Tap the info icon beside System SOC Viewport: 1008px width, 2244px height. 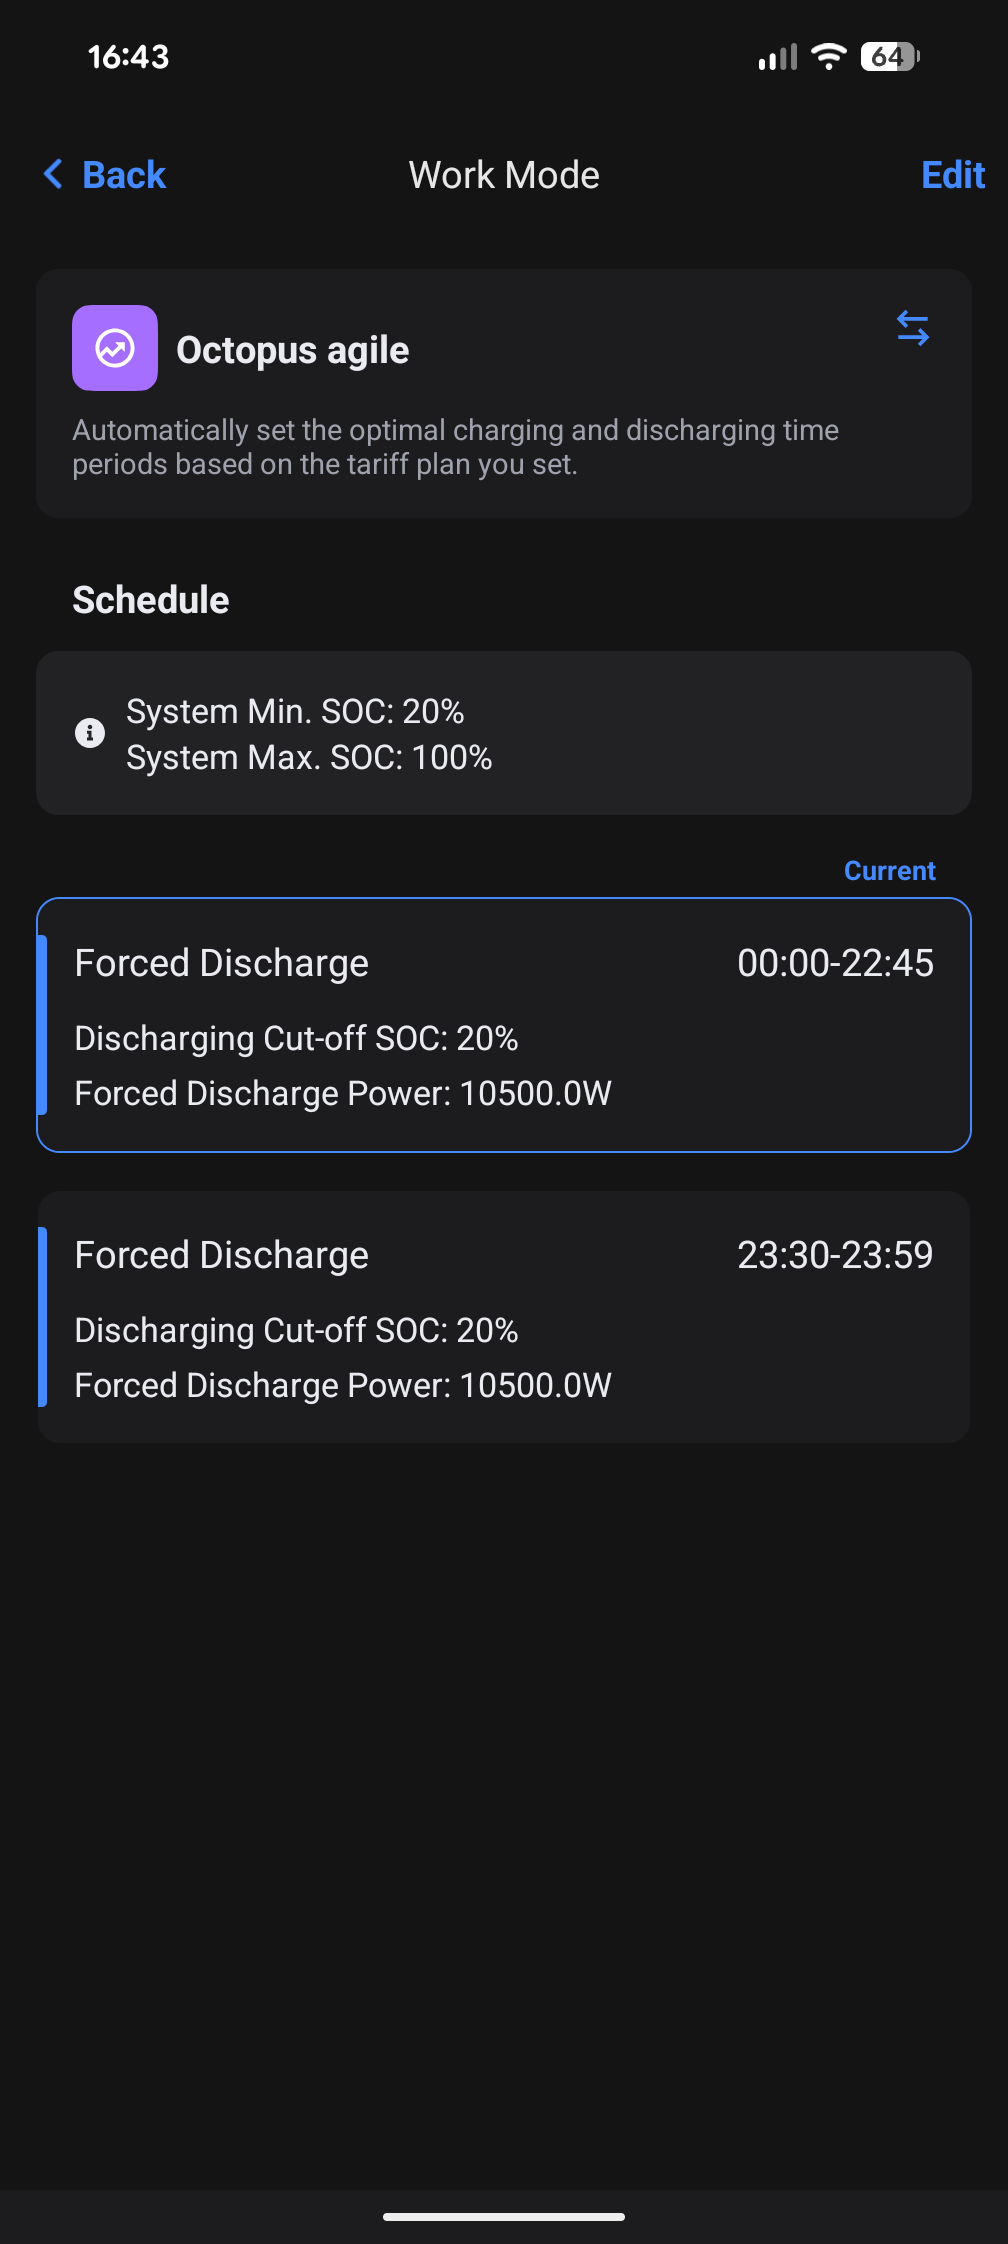point(90,733)
